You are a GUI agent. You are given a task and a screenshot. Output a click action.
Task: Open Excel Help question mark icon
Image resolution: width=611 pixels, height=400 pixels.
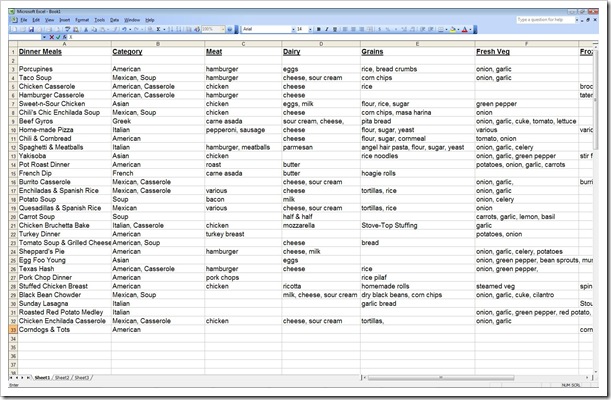[x=230, y=29]
